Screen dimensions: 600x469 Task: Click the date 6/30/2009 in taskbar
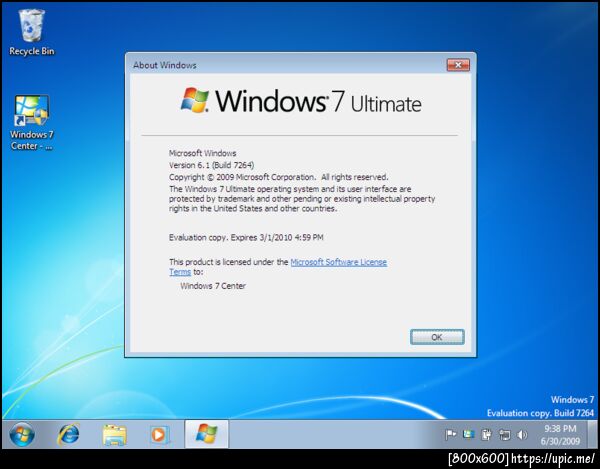coord(560,441)
